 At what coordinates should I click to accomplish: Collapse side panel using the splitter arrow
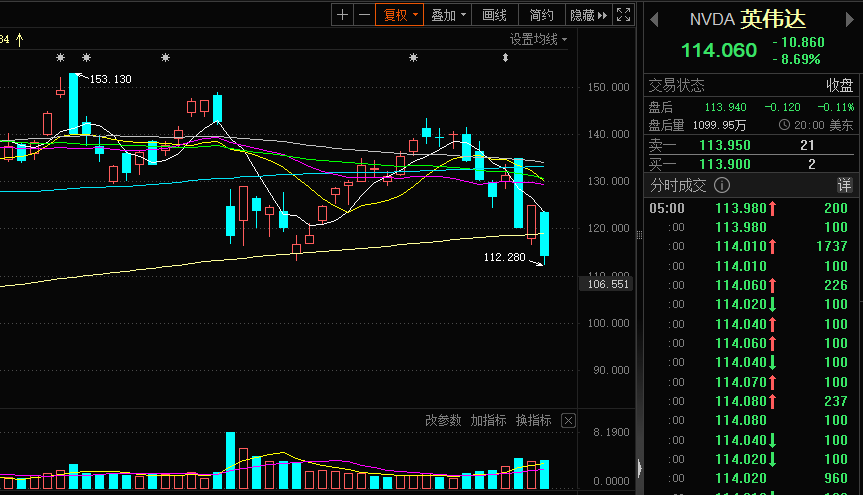[x=639, y=468]
